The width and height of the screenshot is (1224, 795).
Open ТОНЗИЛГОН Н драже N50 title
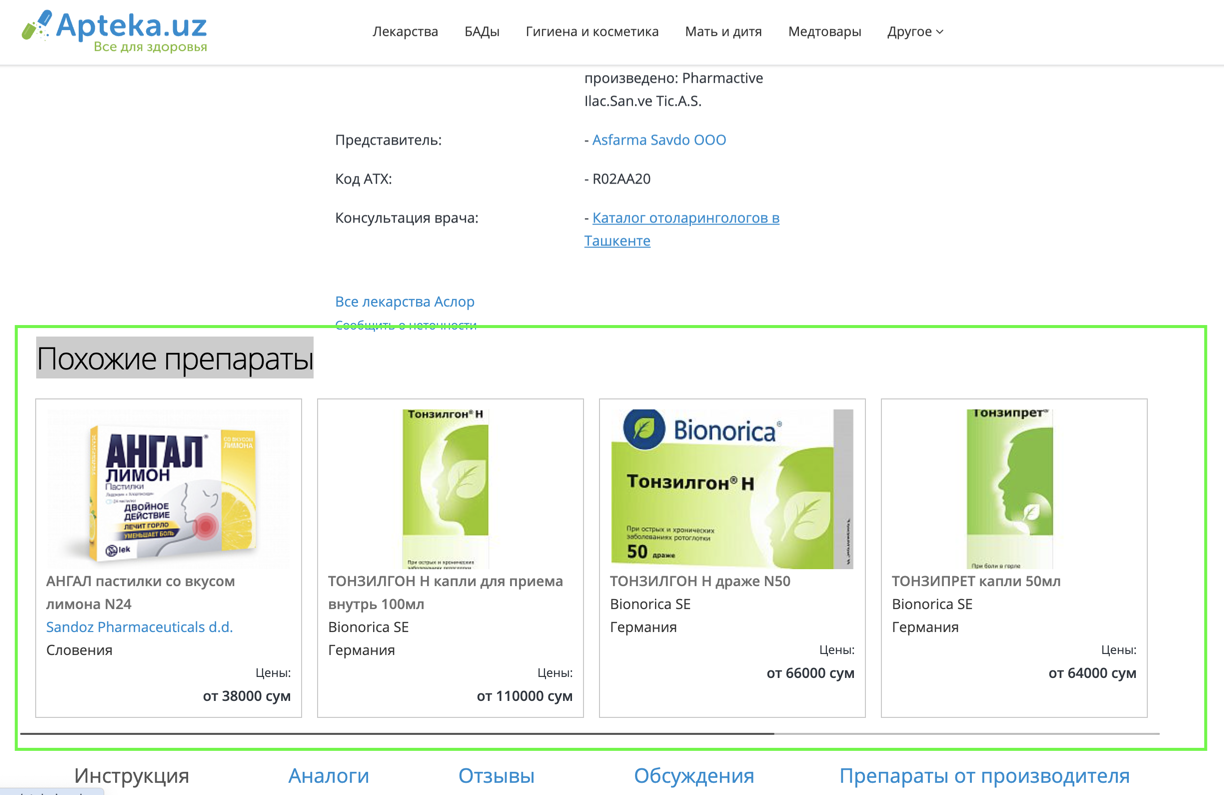(x=700, y=581)
